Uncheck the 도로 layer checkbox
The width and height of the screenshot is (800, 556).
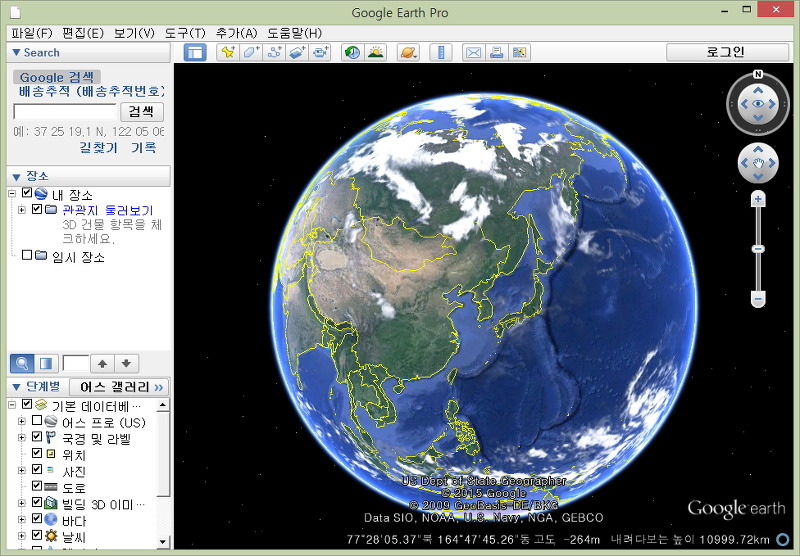tap(37, 485)
